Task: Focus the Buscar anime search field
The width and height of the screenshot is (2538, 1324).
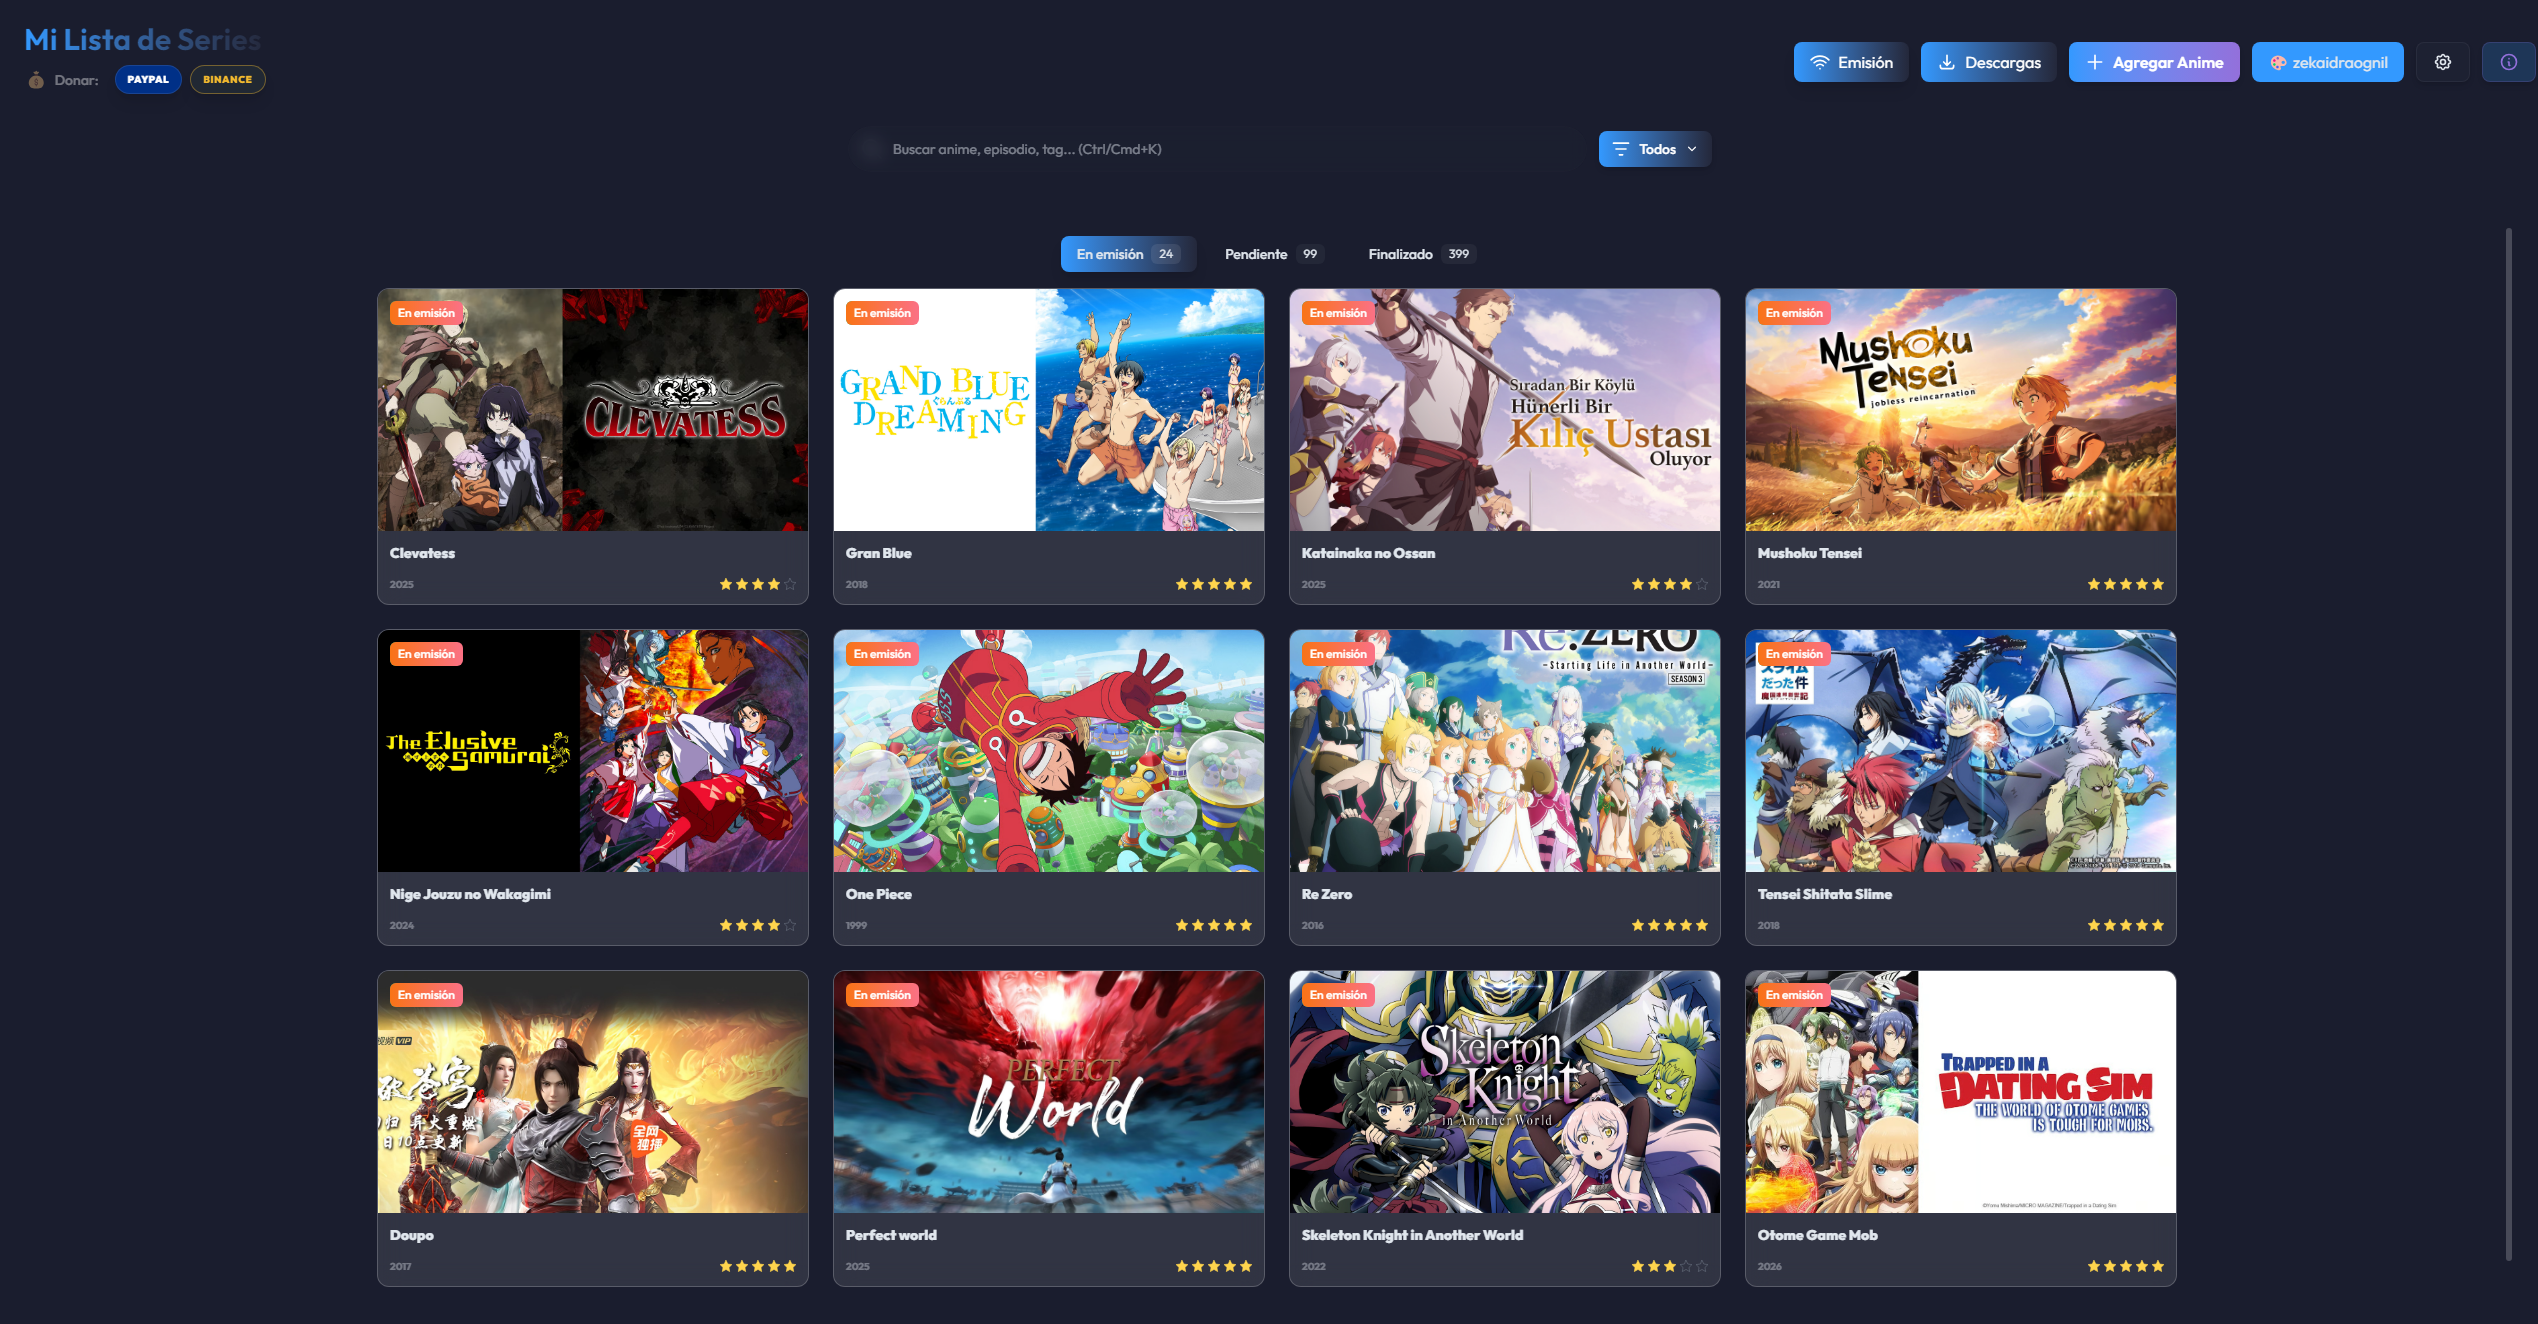Action: click(x=1220, y=149)
